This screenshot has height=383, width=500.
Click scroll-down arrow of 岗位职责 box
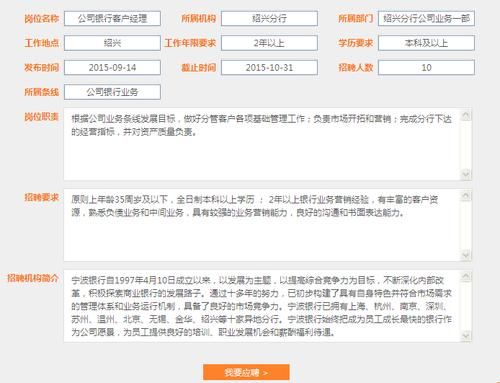466,174
